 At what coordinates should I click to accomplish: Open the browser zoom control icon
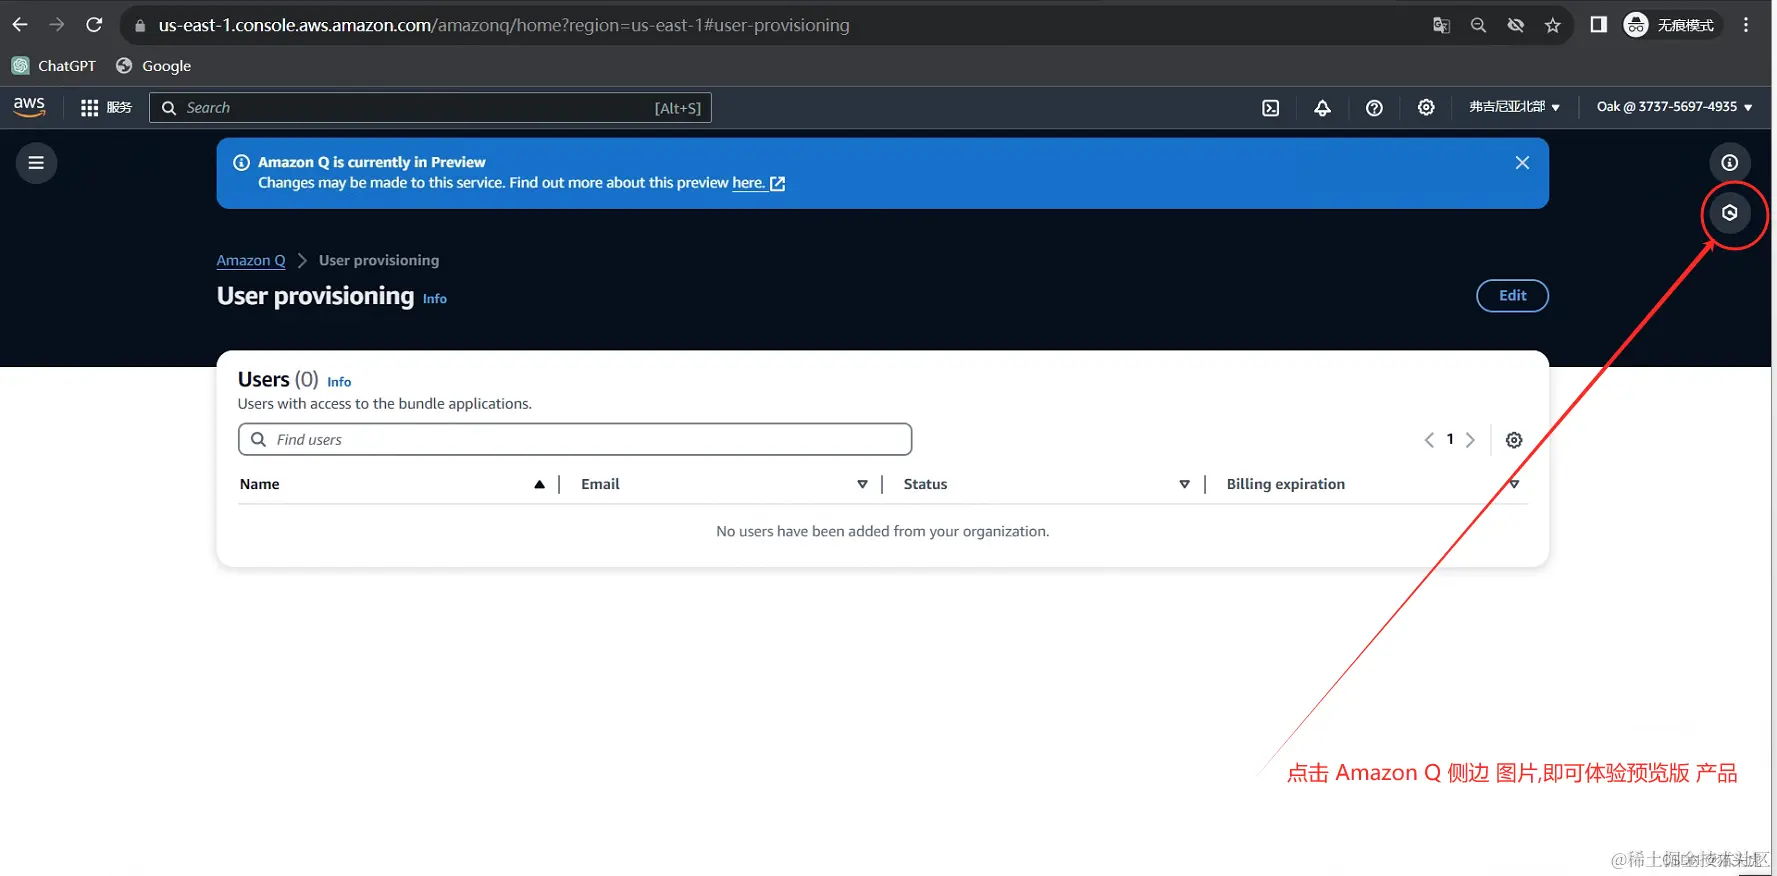pos(1478,25)
